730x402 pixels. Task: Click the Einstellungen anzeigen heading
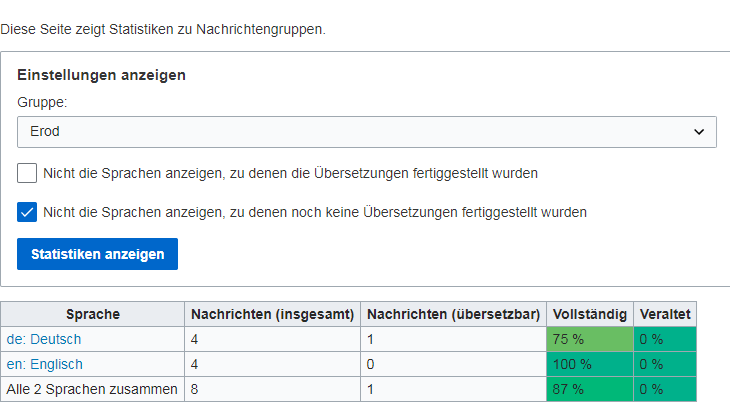point(102,75)
